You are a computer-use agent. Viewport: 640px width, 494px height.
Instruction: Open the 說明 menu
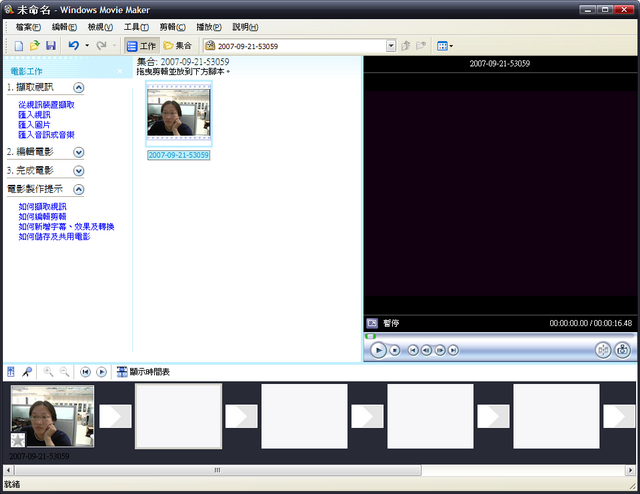[x=245, y=27]
